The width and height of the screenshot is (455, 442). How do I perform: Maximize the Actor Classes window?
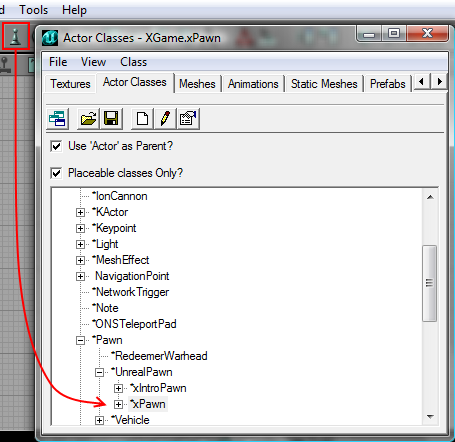coord(394,33)
